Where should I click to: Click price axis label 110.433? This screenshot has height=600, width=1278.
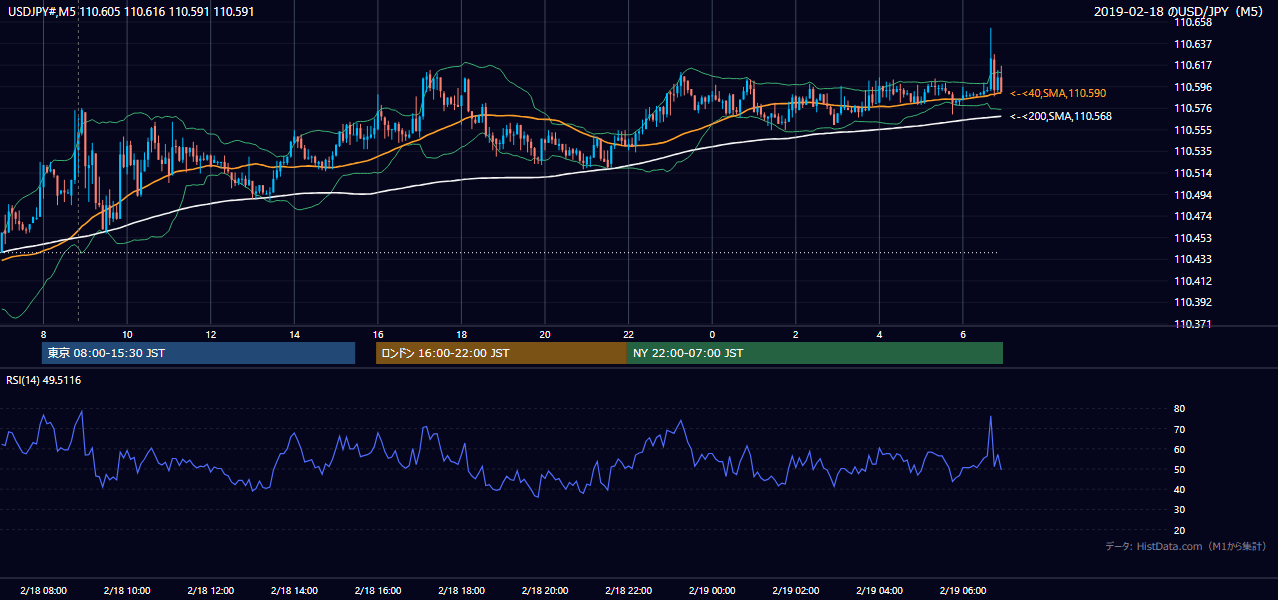[x=1192, y=259]
